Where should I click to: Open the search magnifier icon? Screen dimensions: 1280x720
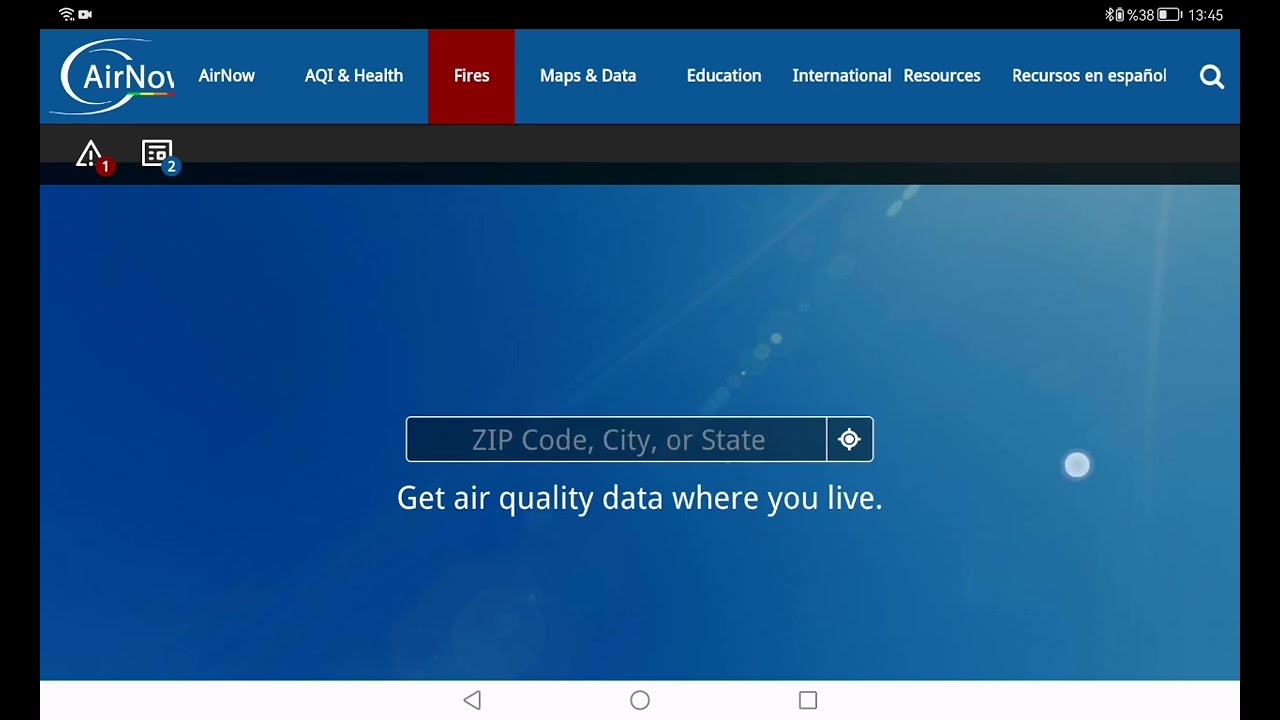tap(1211, 77)
